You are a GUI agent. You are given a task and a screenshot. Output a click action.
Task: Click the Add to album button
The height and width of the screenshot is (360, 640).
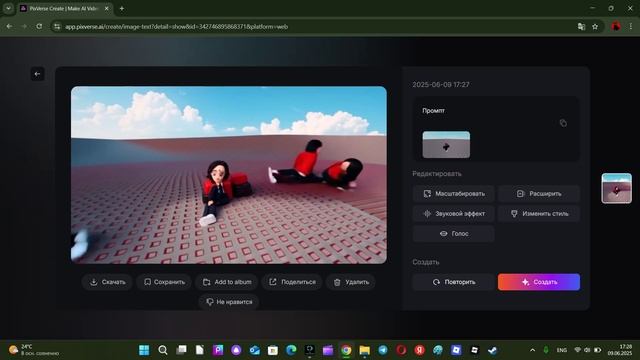pos(227,282)
